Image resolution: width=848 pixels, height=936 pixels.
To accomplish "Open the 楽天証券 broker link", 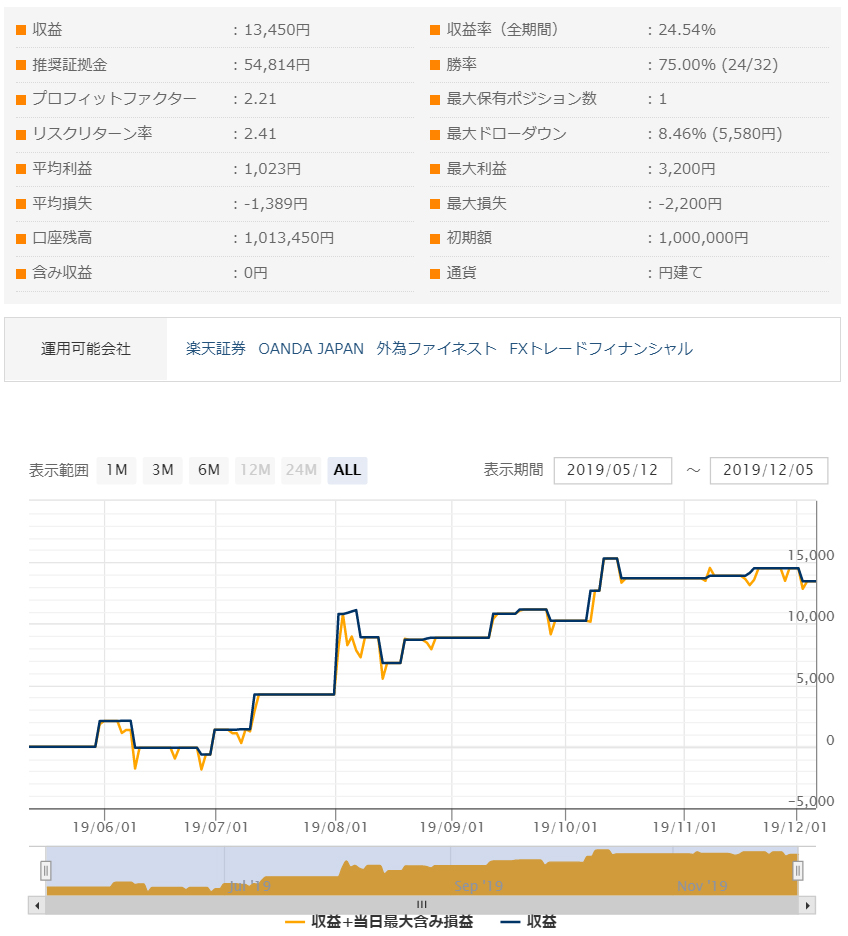I will click(x=215, y=349).
